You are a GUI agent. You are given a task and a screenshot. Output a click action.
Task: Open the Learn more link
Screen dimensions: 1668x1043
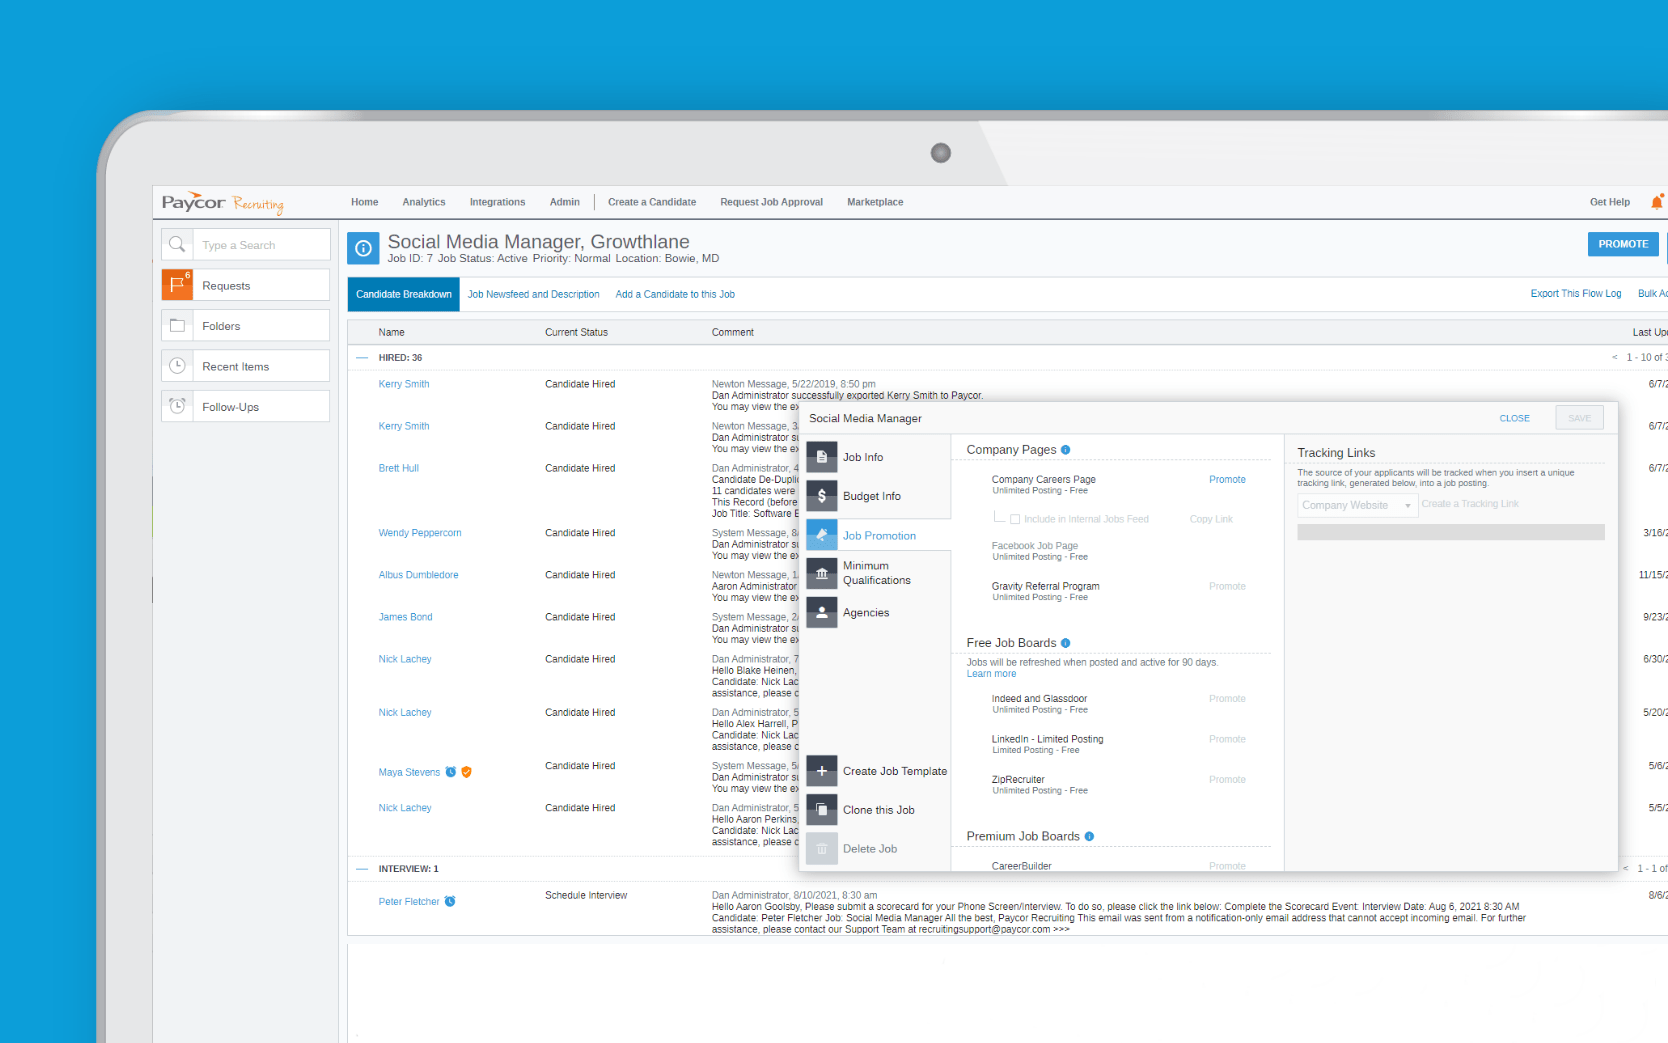point(991,674)
